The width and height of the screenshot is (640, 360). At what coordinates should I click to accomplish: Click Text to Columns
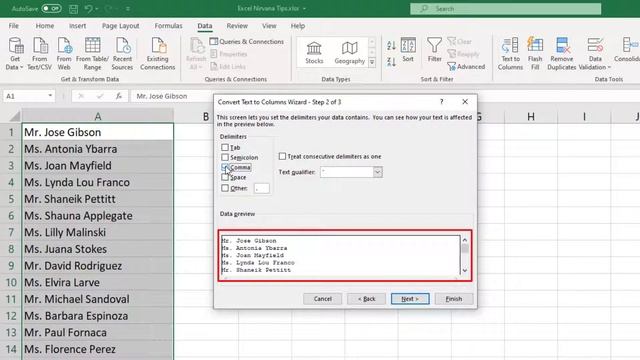pyautogui.click(x=510, y=54)
